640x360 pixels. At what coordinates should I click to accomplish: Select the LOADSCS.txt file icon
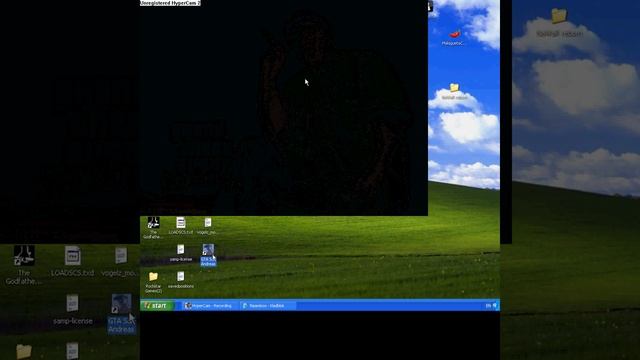pos(181,226)
